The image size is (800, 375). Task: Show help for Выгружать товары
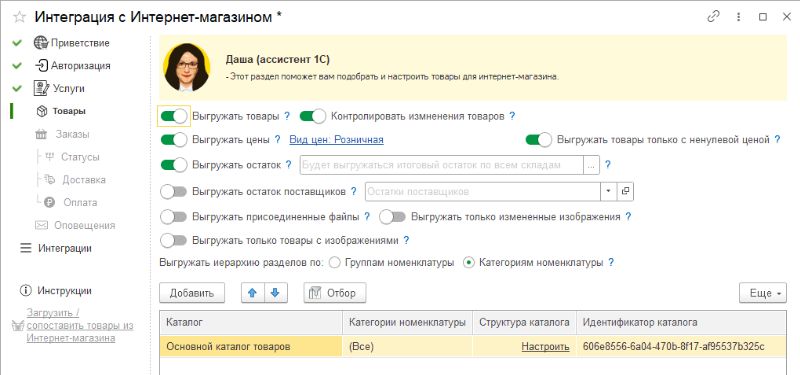(x=287, y=116)
